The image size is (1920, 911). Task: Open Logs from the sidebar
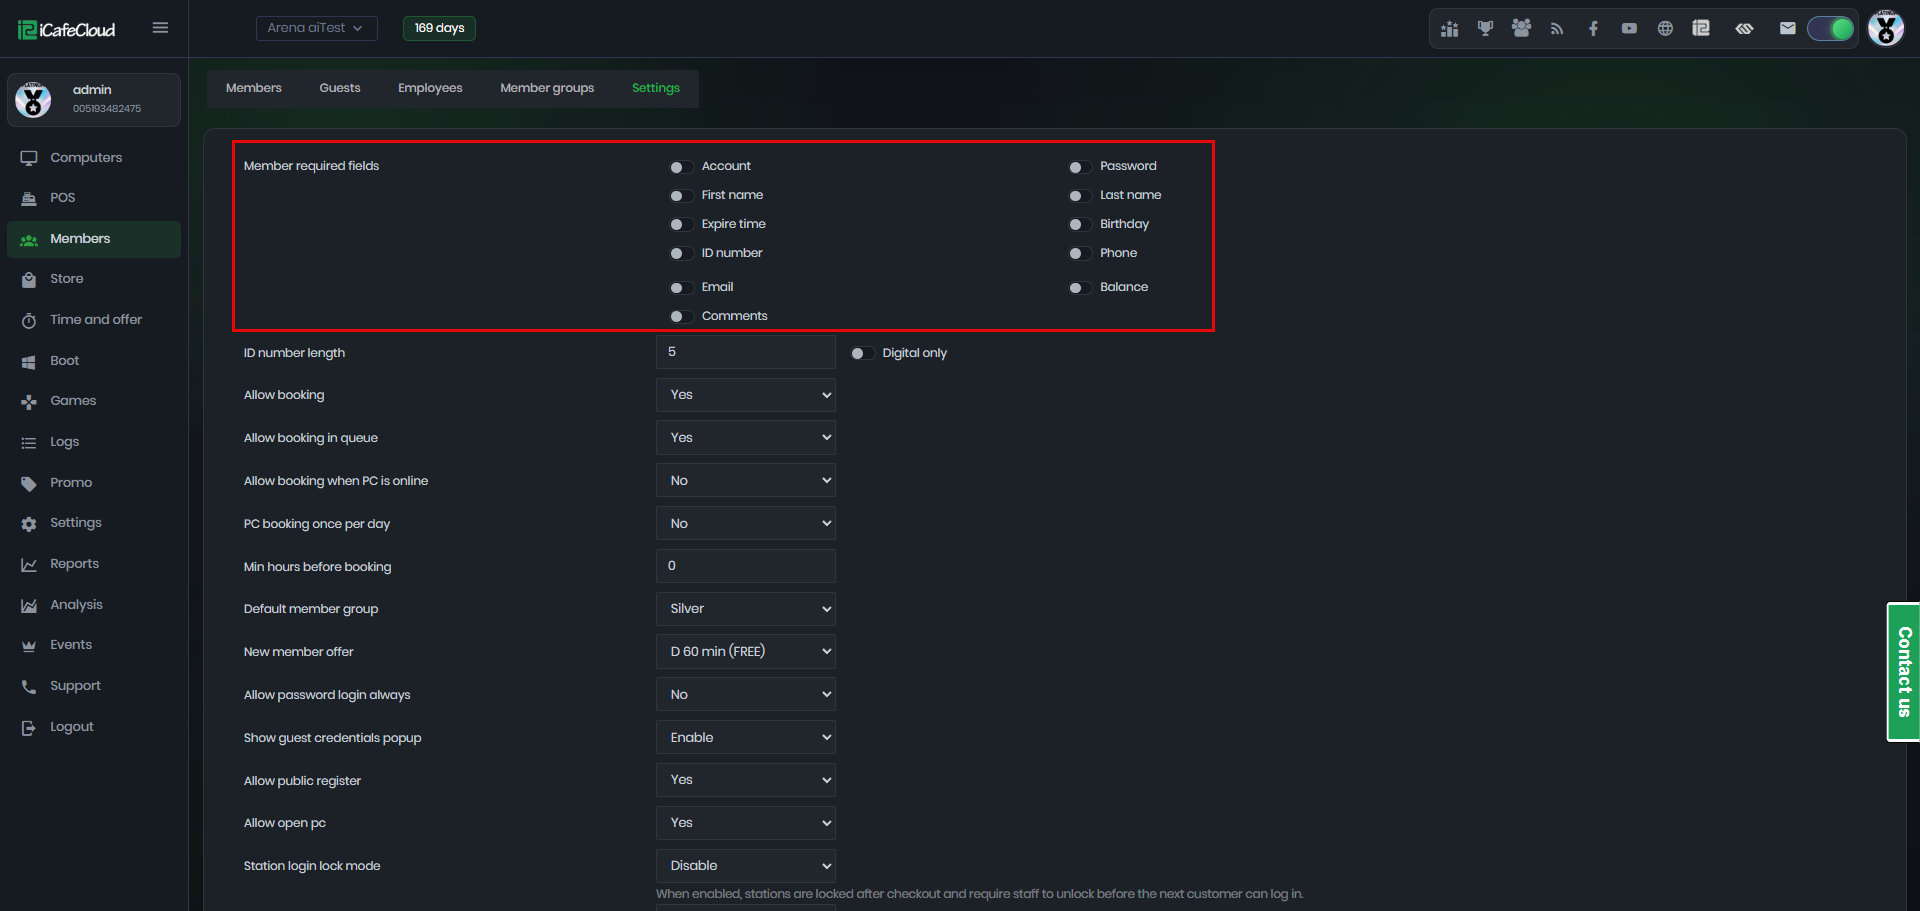[94, 442]
